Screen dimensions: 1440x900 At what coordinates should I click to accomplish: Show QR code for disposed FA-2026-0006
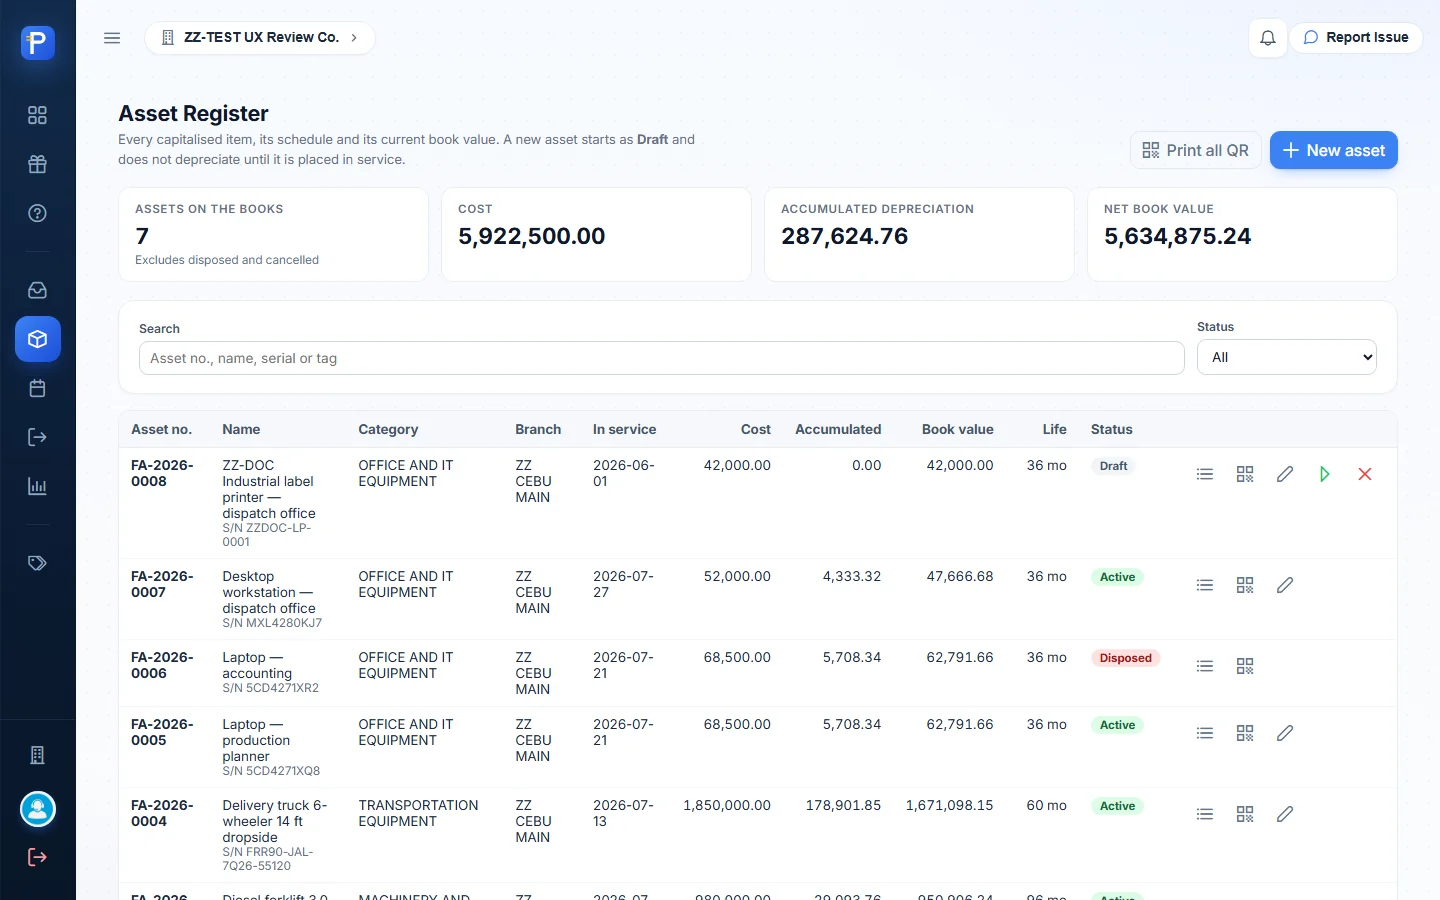coord(1245,666)
